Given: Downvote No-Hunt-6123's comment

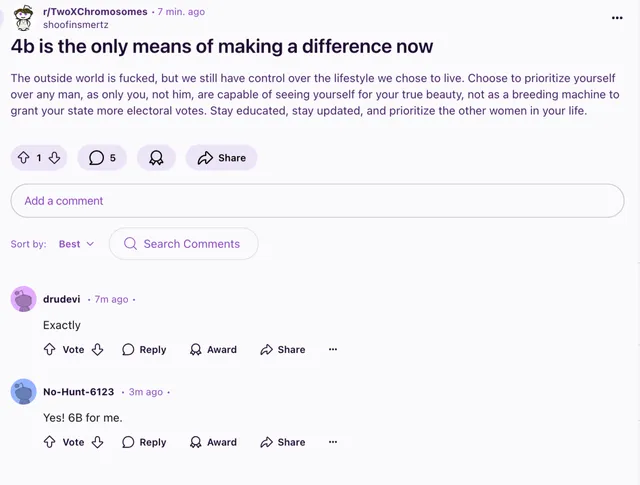Looking at the screenshot, I should tap(98, 442).
